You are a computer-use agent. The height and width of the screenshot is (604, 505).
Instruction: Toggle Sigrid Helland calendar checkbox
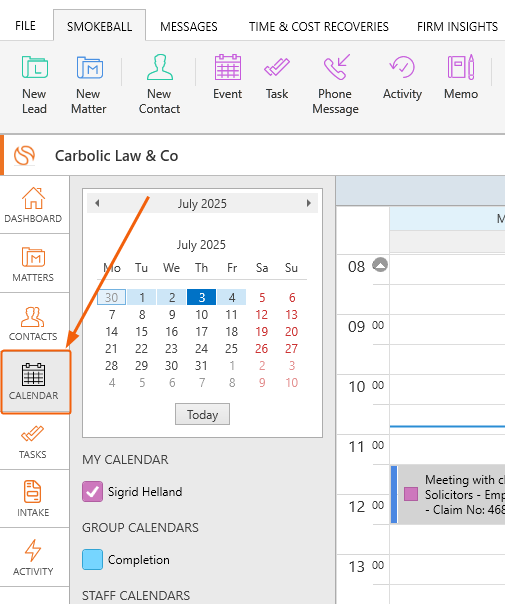(x=92, y=492)
